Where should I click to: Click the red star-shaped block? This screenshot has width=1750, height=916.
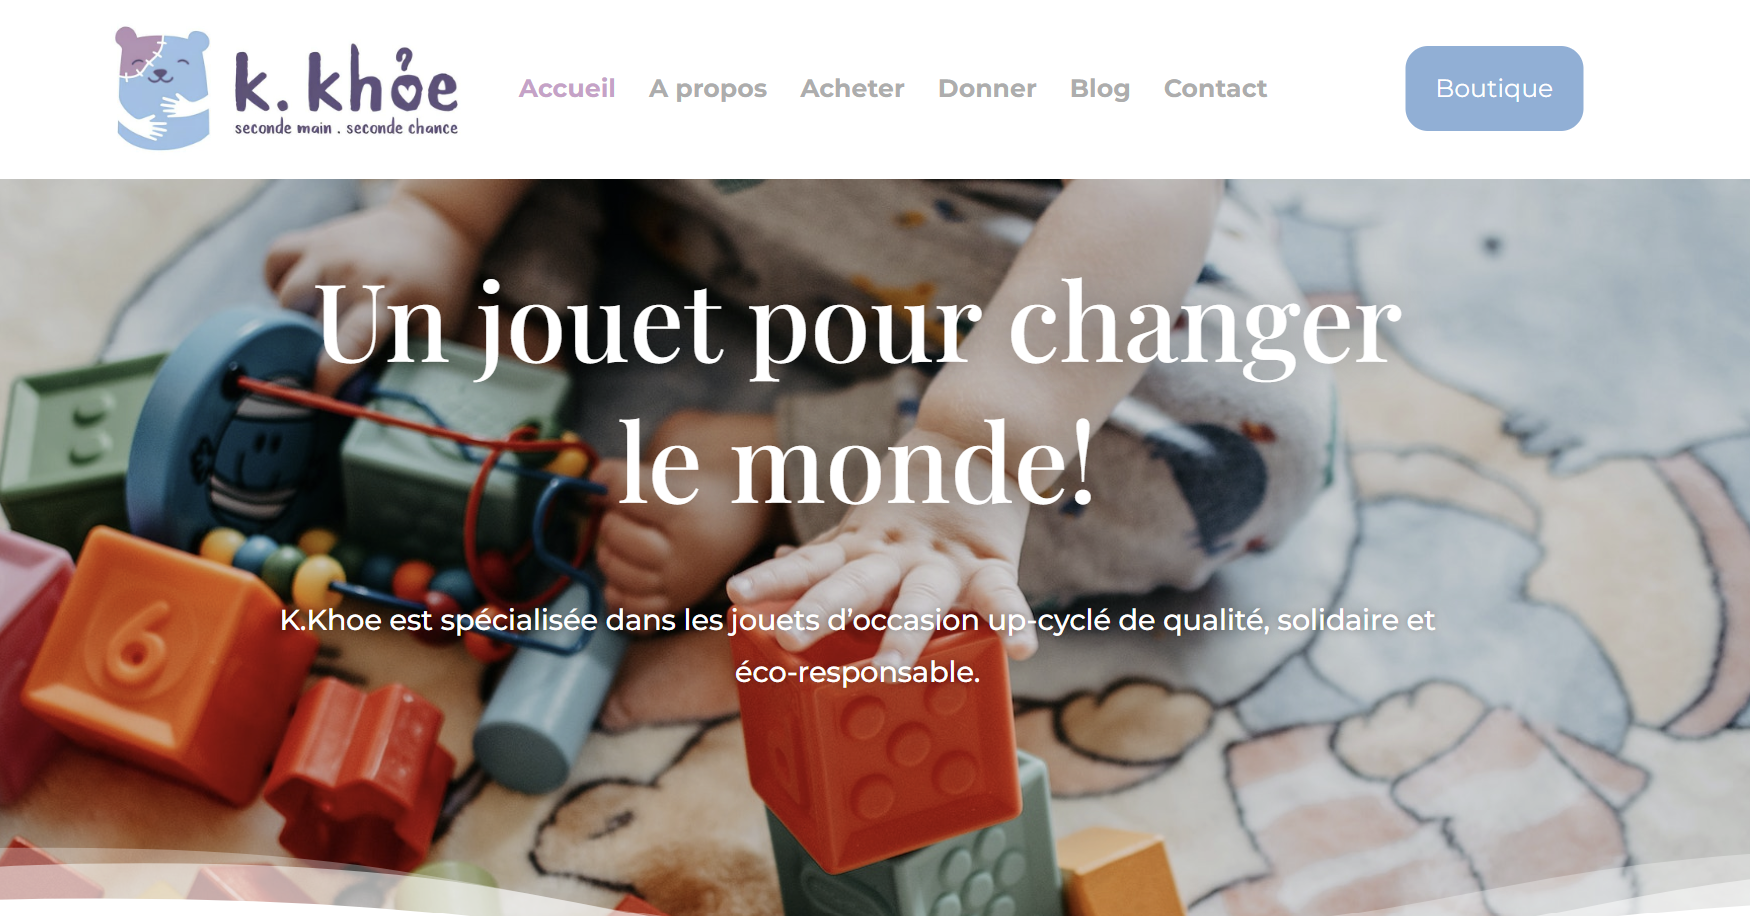tap(360, 772)
